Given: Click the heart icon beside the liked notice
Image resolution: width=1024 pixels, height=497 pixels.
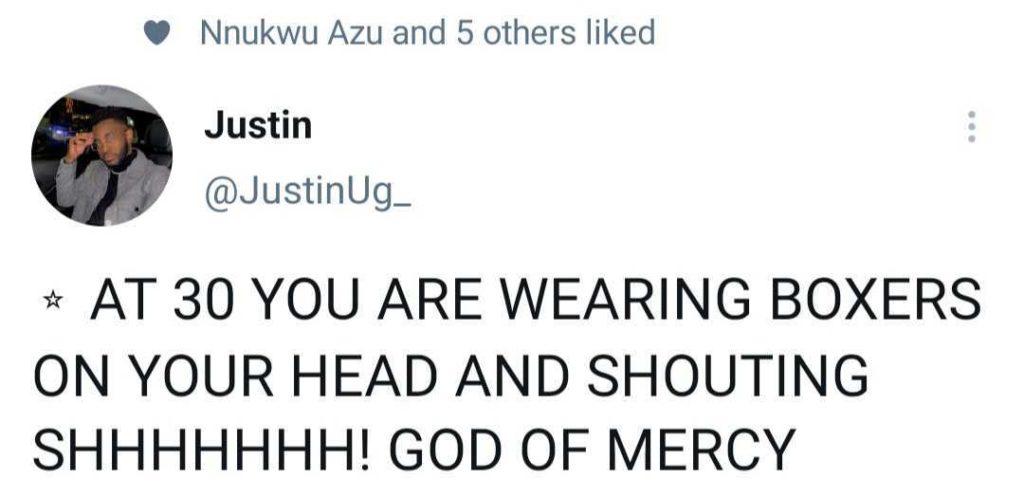Looking at the screenshot, I should 158,34.
